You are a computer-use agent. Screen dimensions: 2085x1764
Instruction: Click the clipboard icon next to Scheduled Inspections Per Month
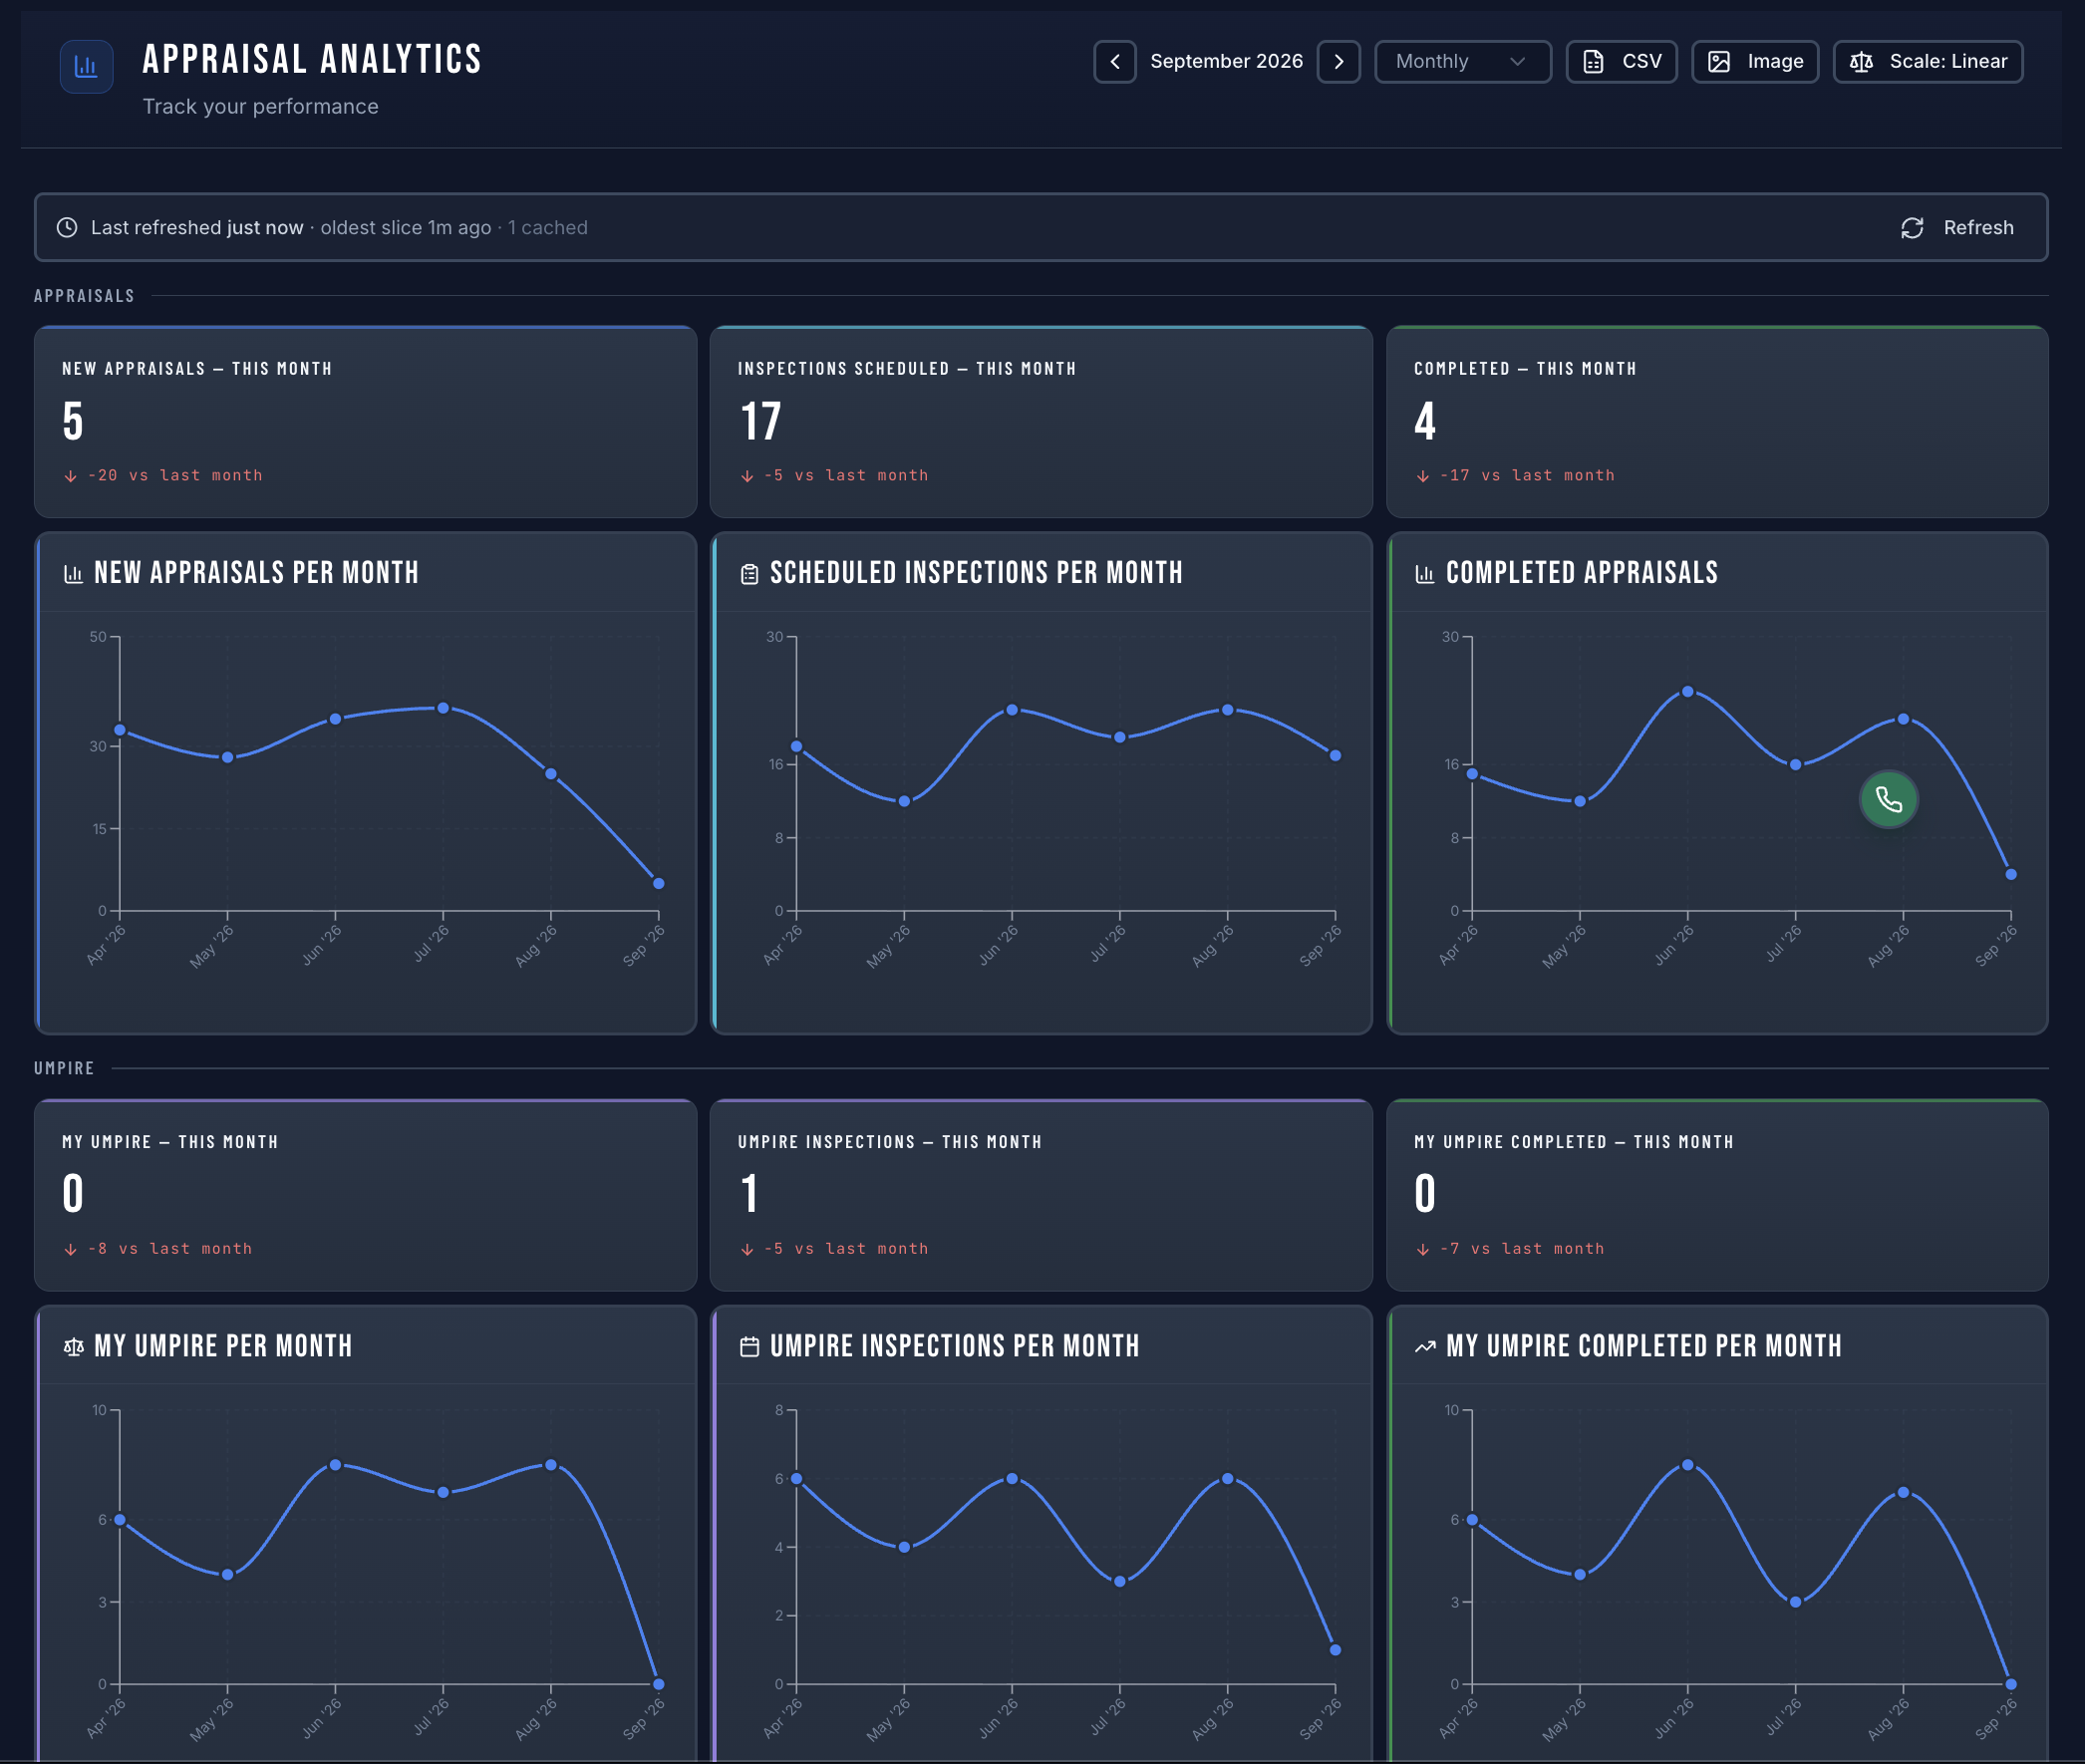(x=749, y=574)
